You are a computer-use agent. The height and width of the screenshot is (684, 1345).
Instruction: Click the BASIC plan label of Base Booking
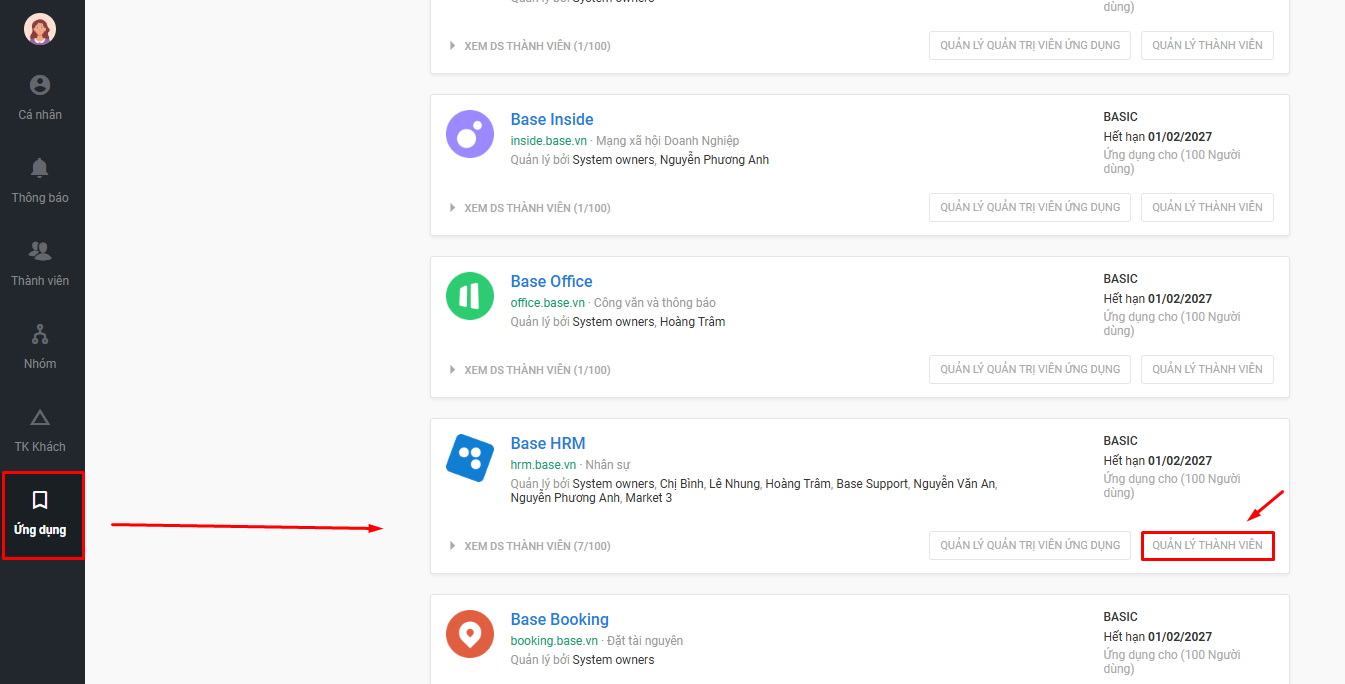tap(1120, 617)
